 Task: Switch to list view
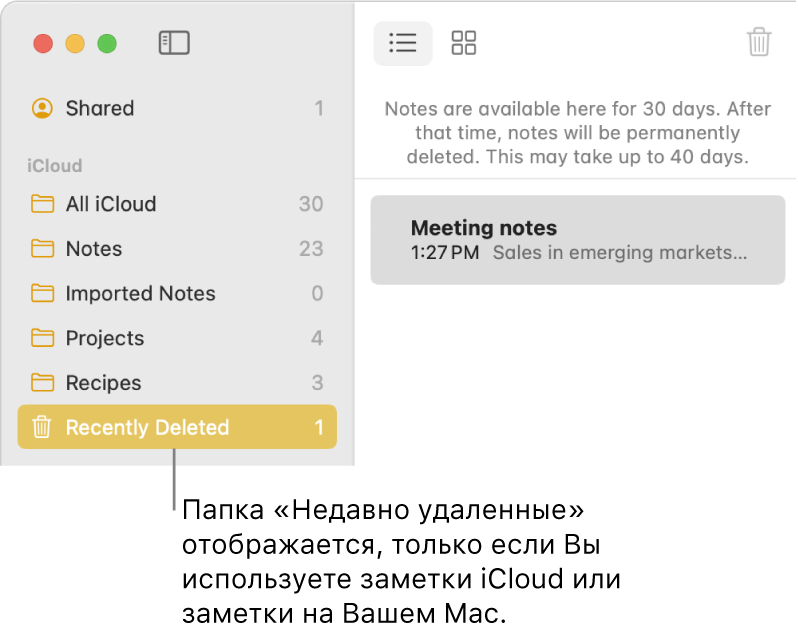pyautogui.click(x=403, y=43)
